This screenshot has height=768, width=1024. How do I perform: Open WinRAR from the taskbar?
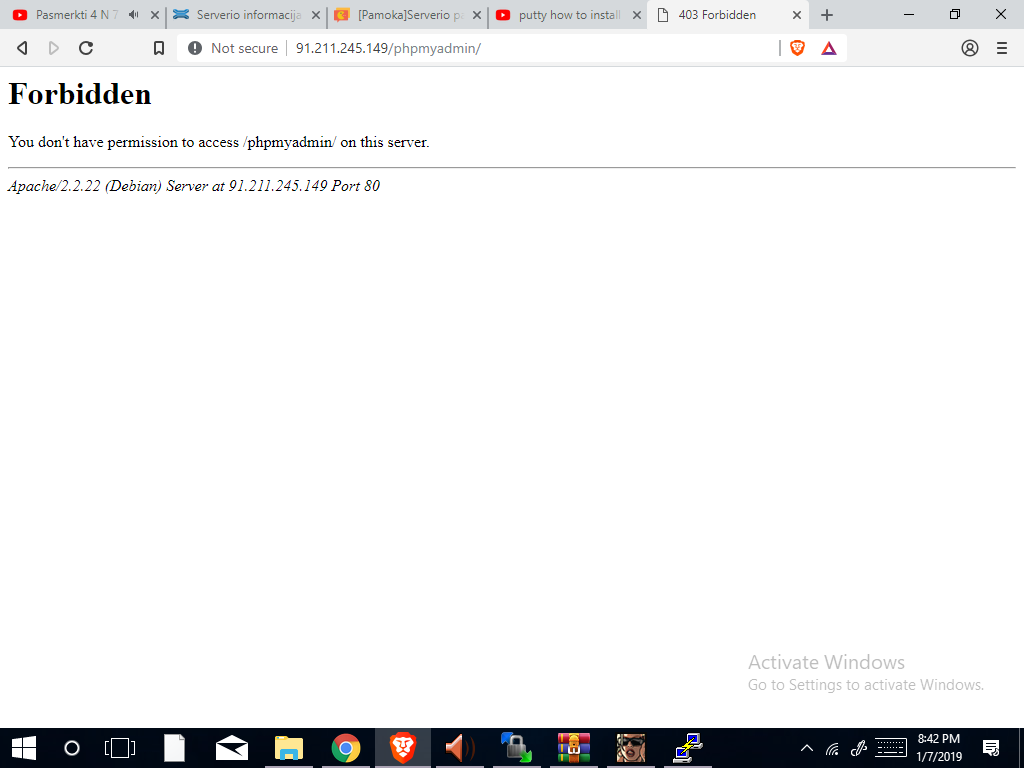(574, 748)
